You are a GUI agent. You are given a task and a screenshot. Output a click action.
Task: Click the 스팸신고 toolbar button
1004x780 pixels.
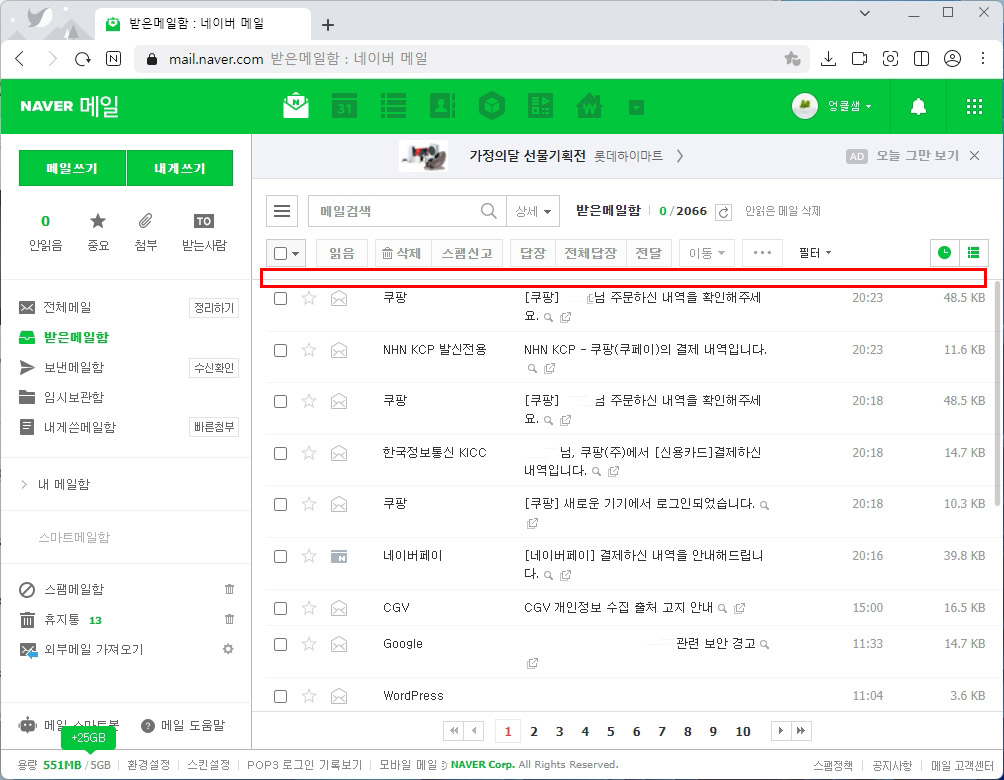tap(466, 253)
